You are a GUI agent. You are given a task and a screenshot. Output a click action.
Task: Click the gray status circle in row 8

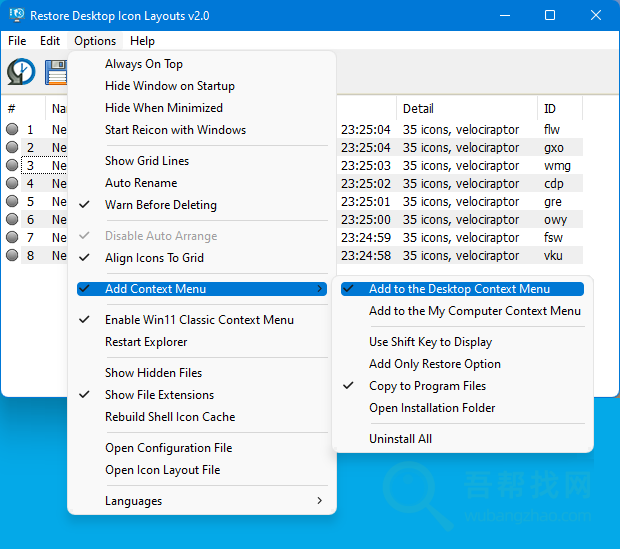tap(12, 256)
